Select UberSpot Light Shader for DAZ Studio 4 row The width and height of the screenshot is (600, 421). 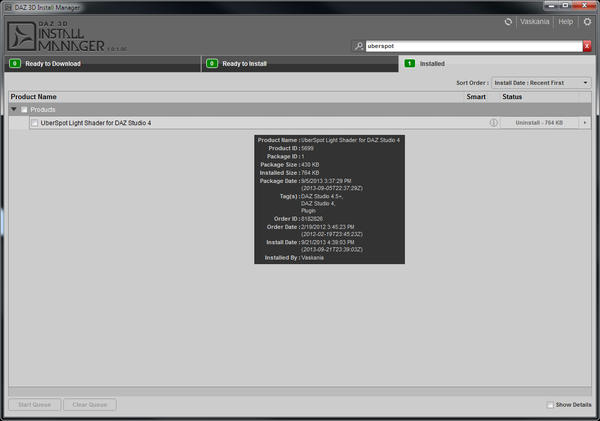[x=310, y=123]
